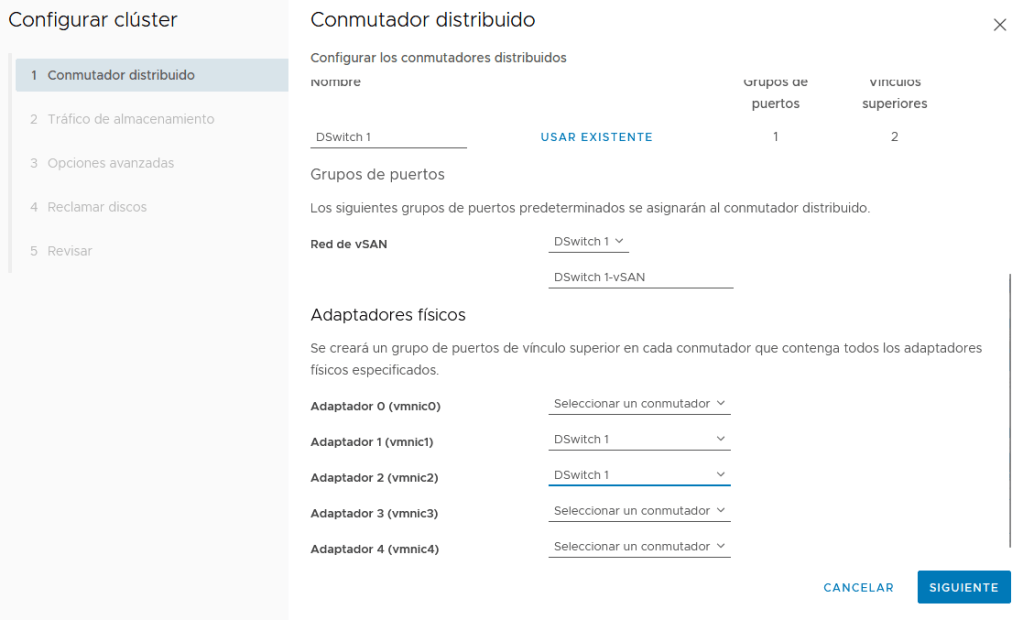Click the CANCELAR button
Screen dimensions: 1023x620
[x=858, y=588]
